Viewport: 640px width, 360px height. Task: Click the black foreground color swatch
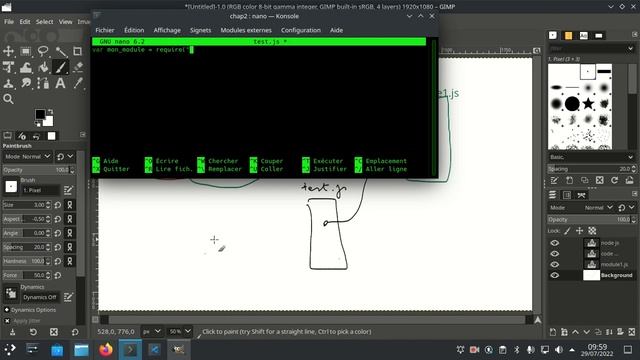pyautogui.click(x=40, y=114)
